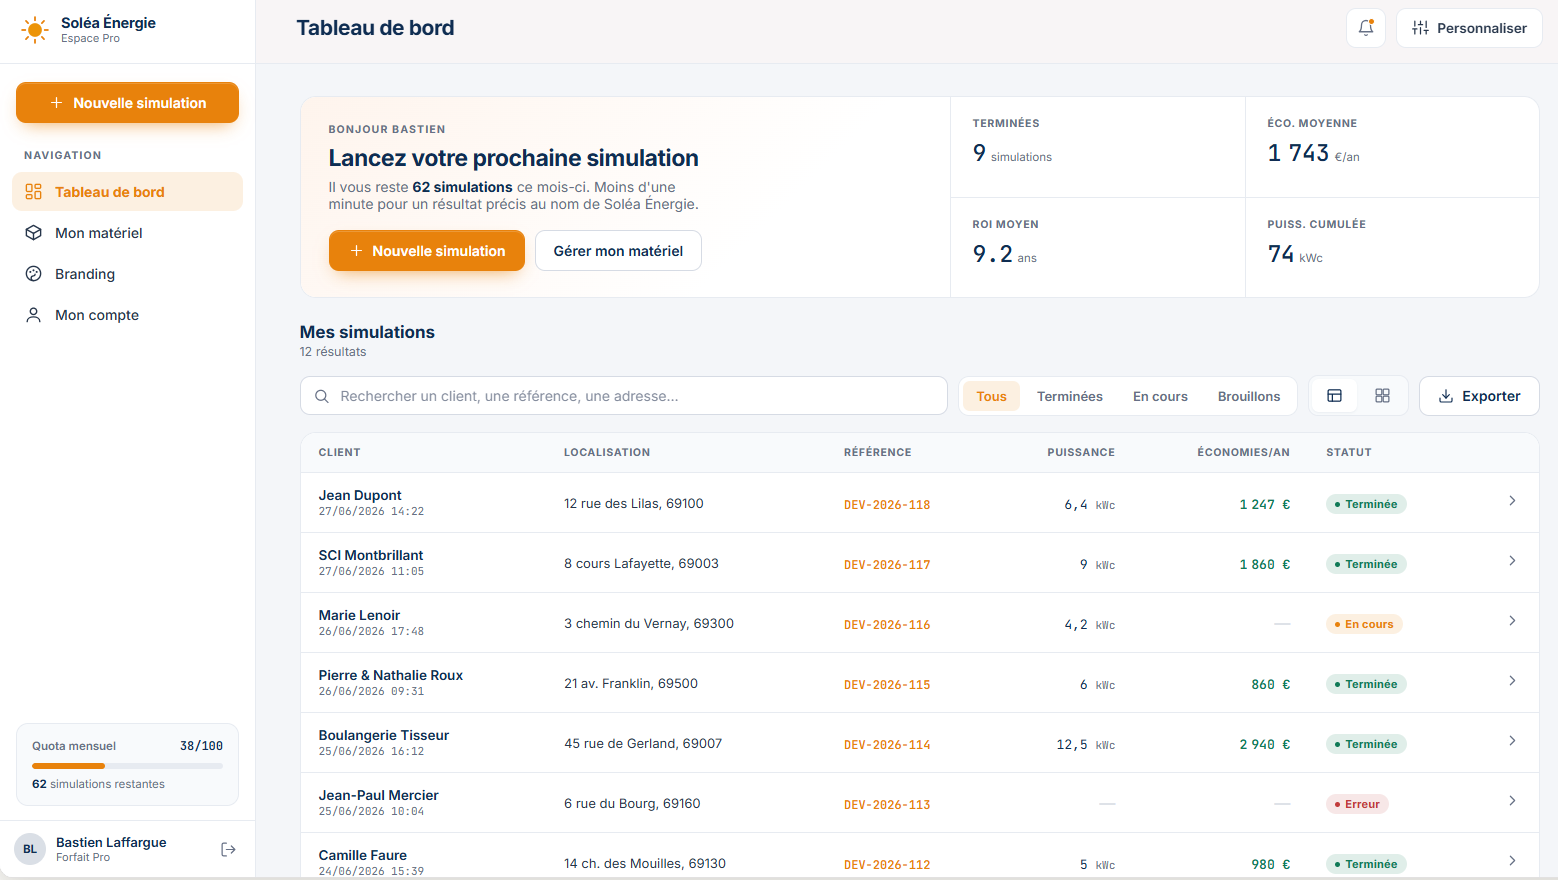
Task: Select the En cours filter tab
Action: [1160, 396]
